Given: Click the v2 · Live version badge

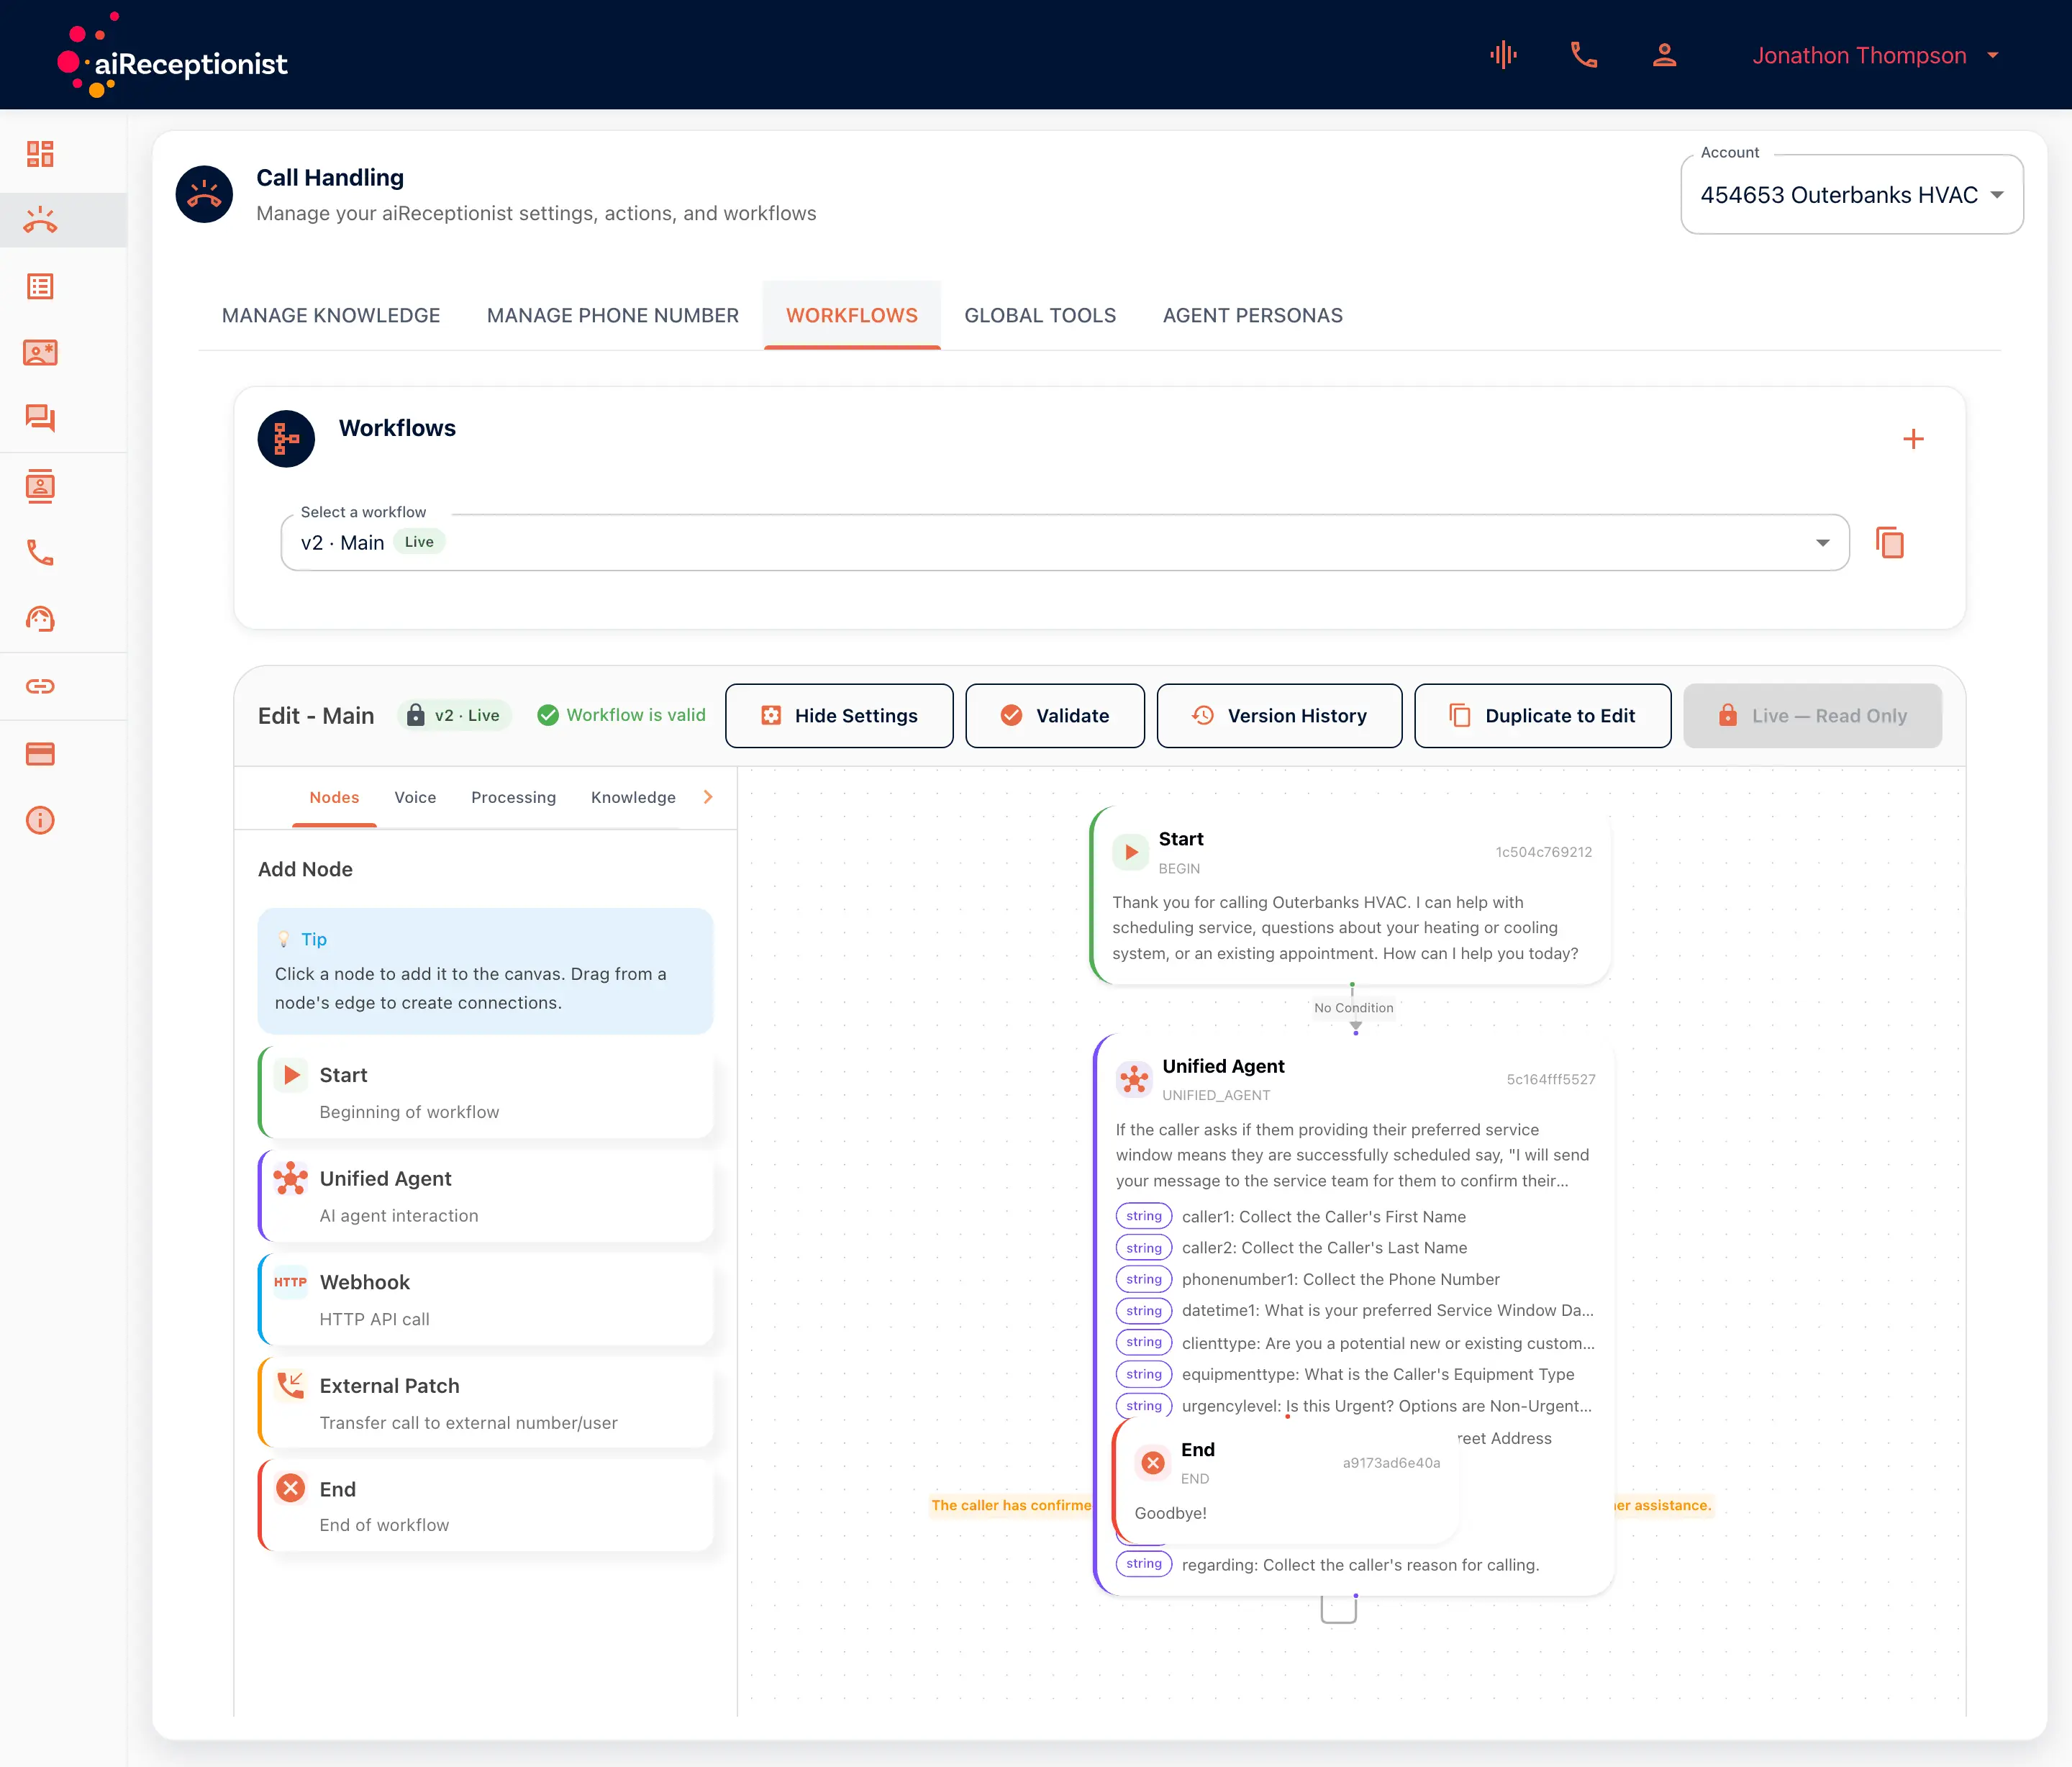Looking at the screenshot, I should (455, 716).
